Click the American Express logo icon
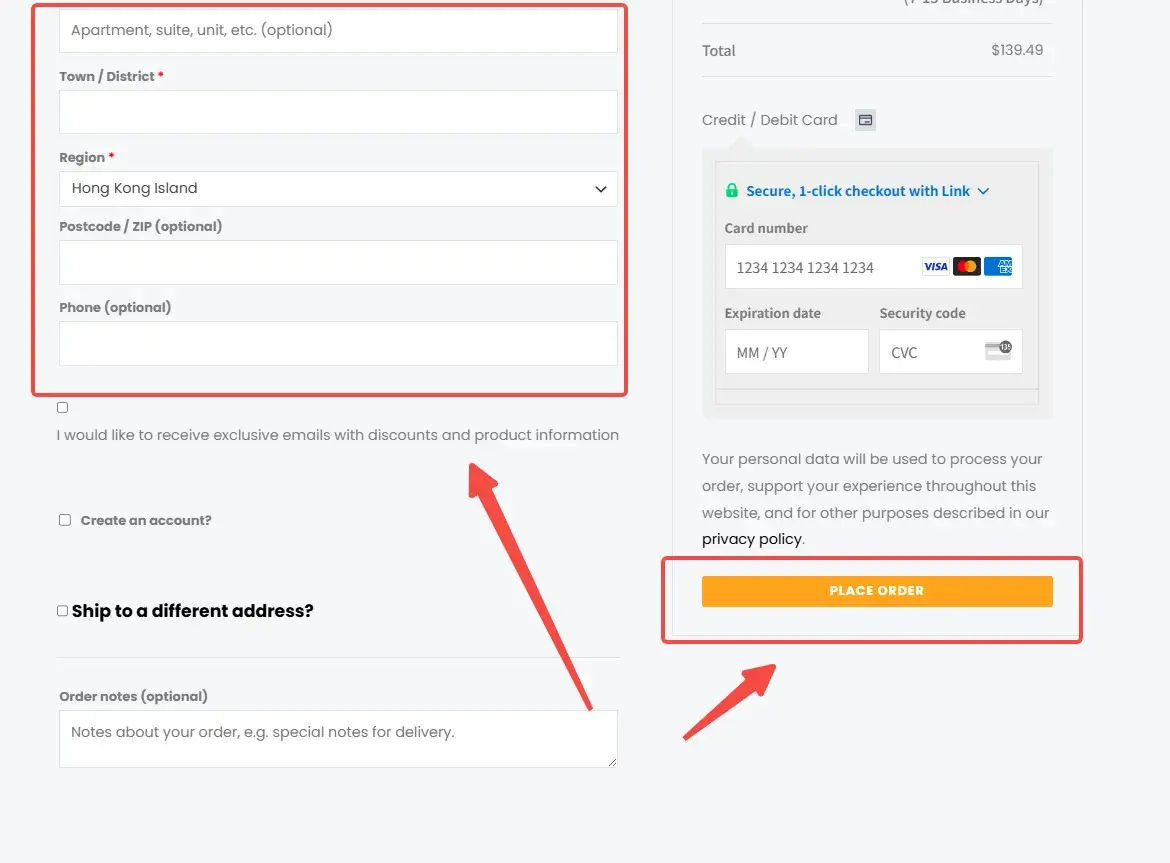Image resolution: width=1170 pixels, height=863 pixels. [x=998, y=266]
